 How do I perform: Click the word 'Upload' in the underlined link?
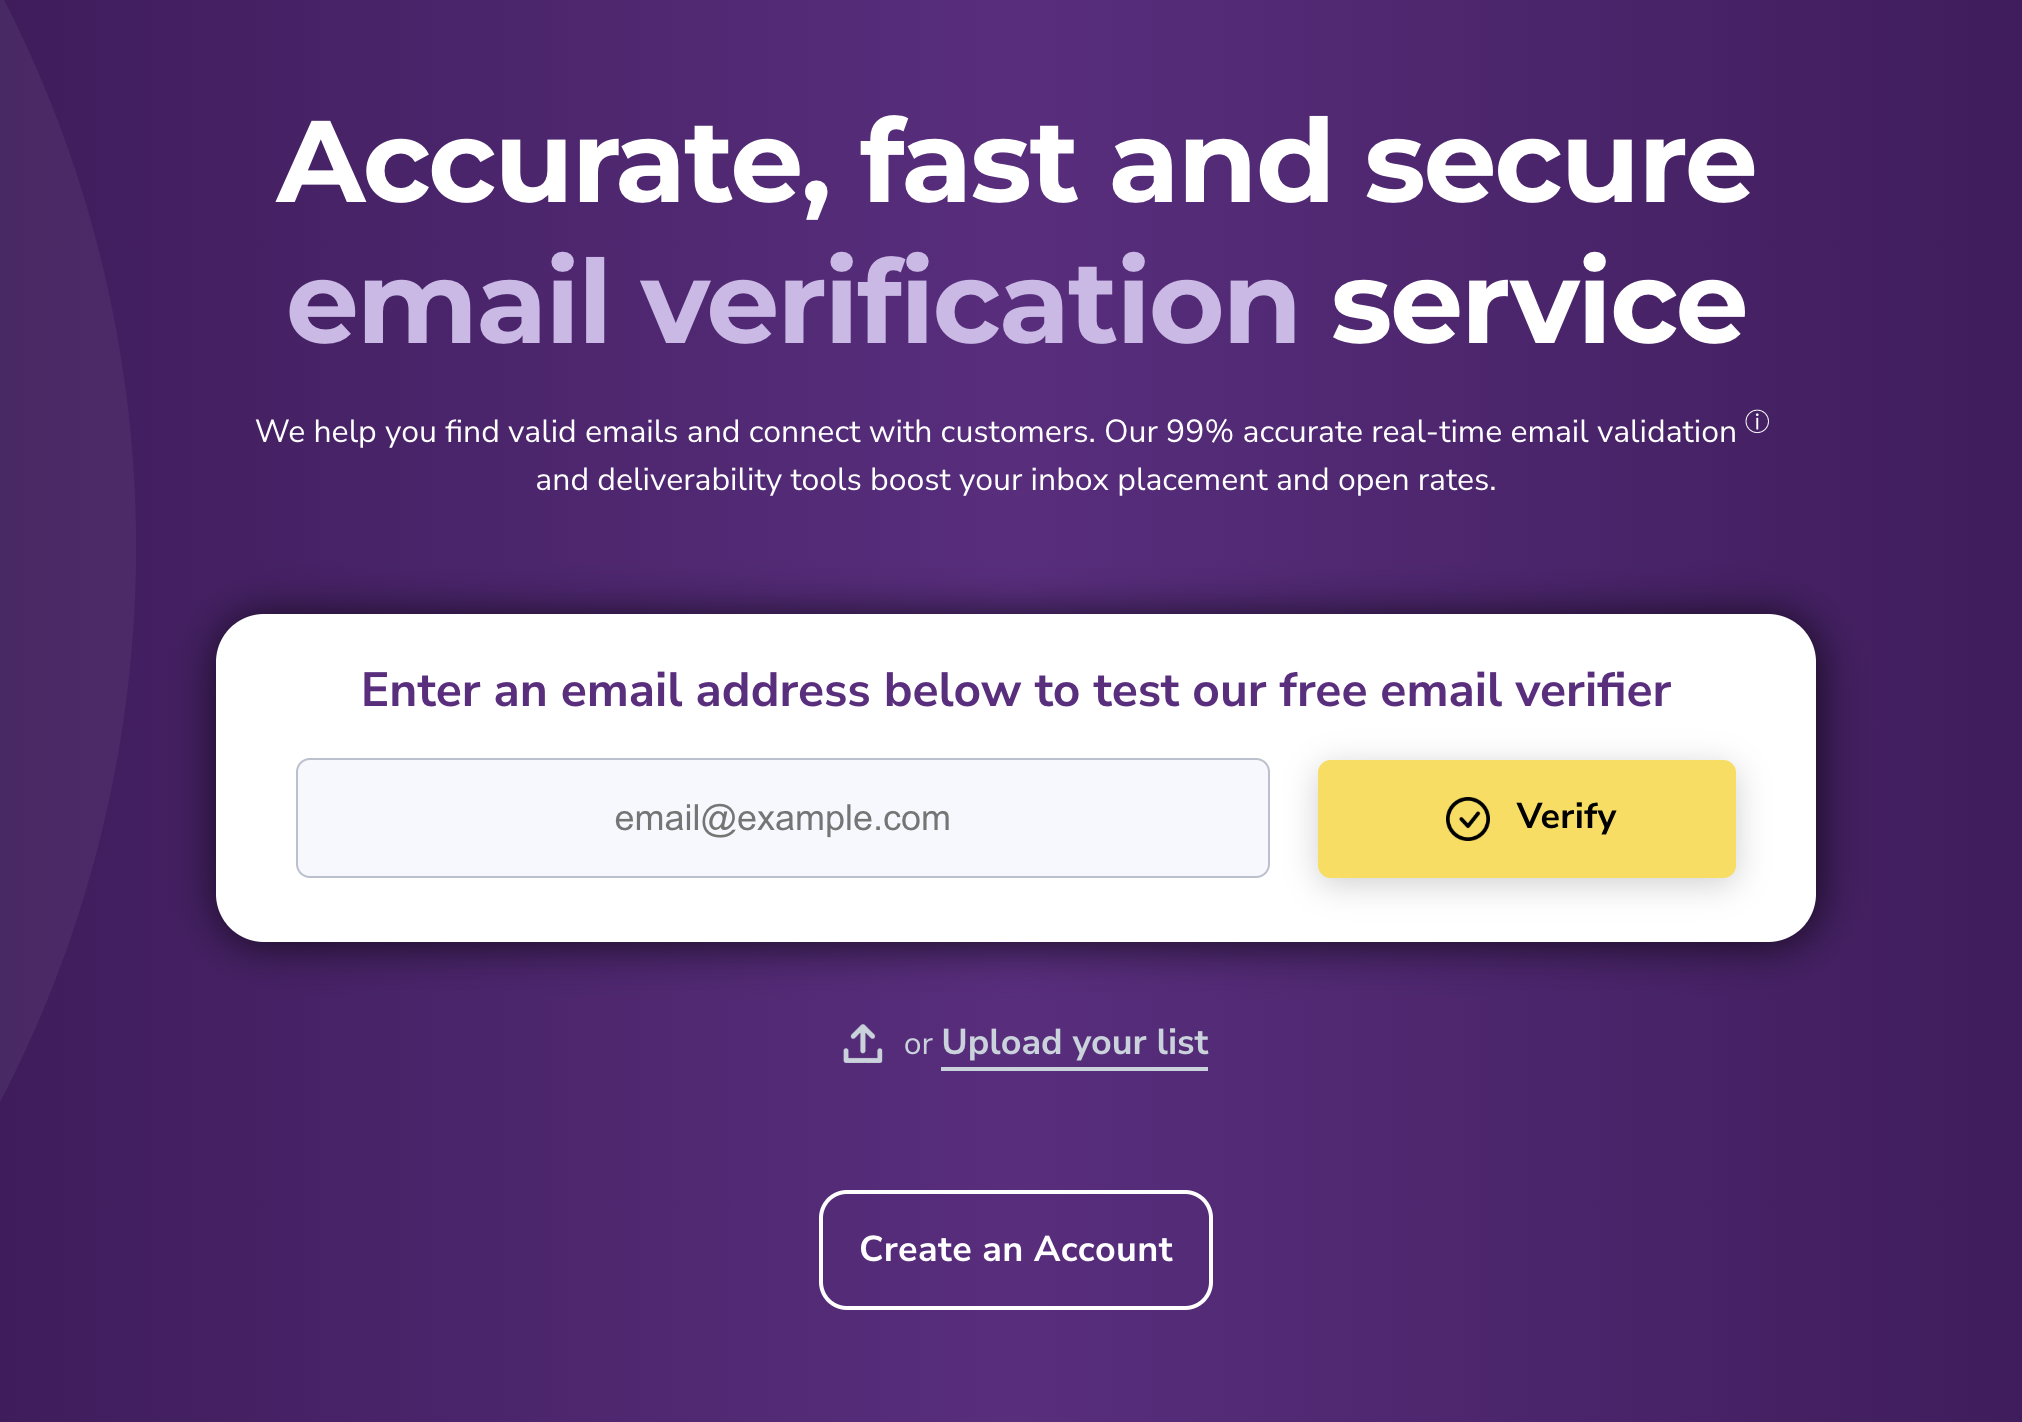pyautogui.click(x=1002, y=1043)
